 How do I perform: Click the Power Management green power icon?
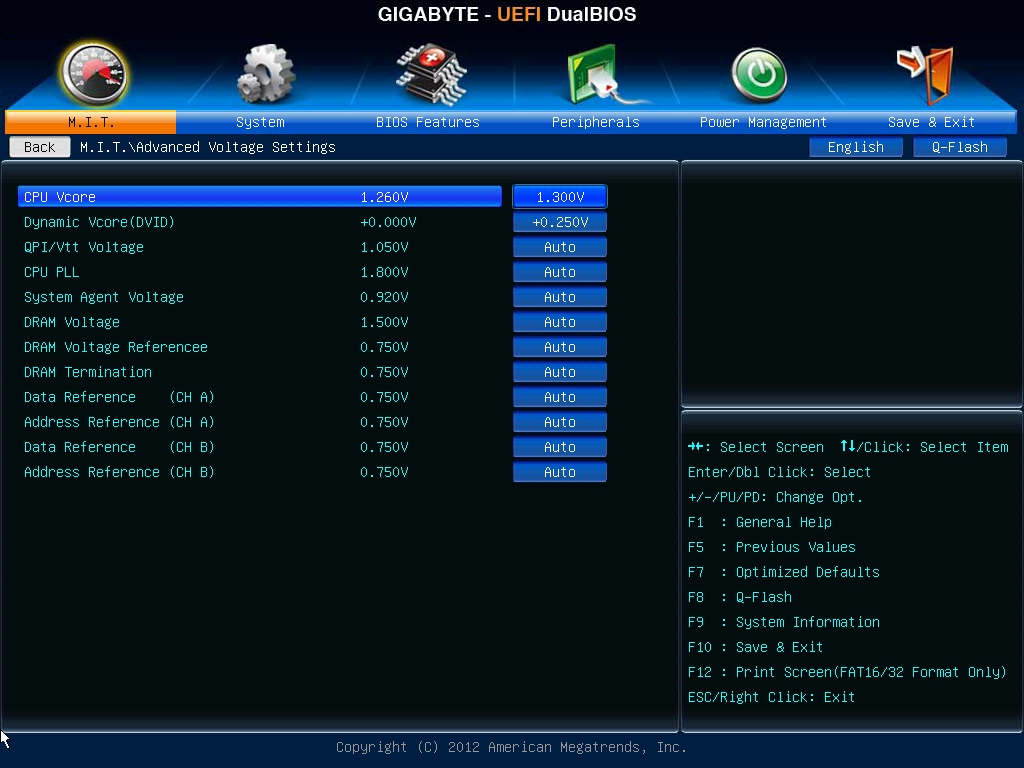759,75
